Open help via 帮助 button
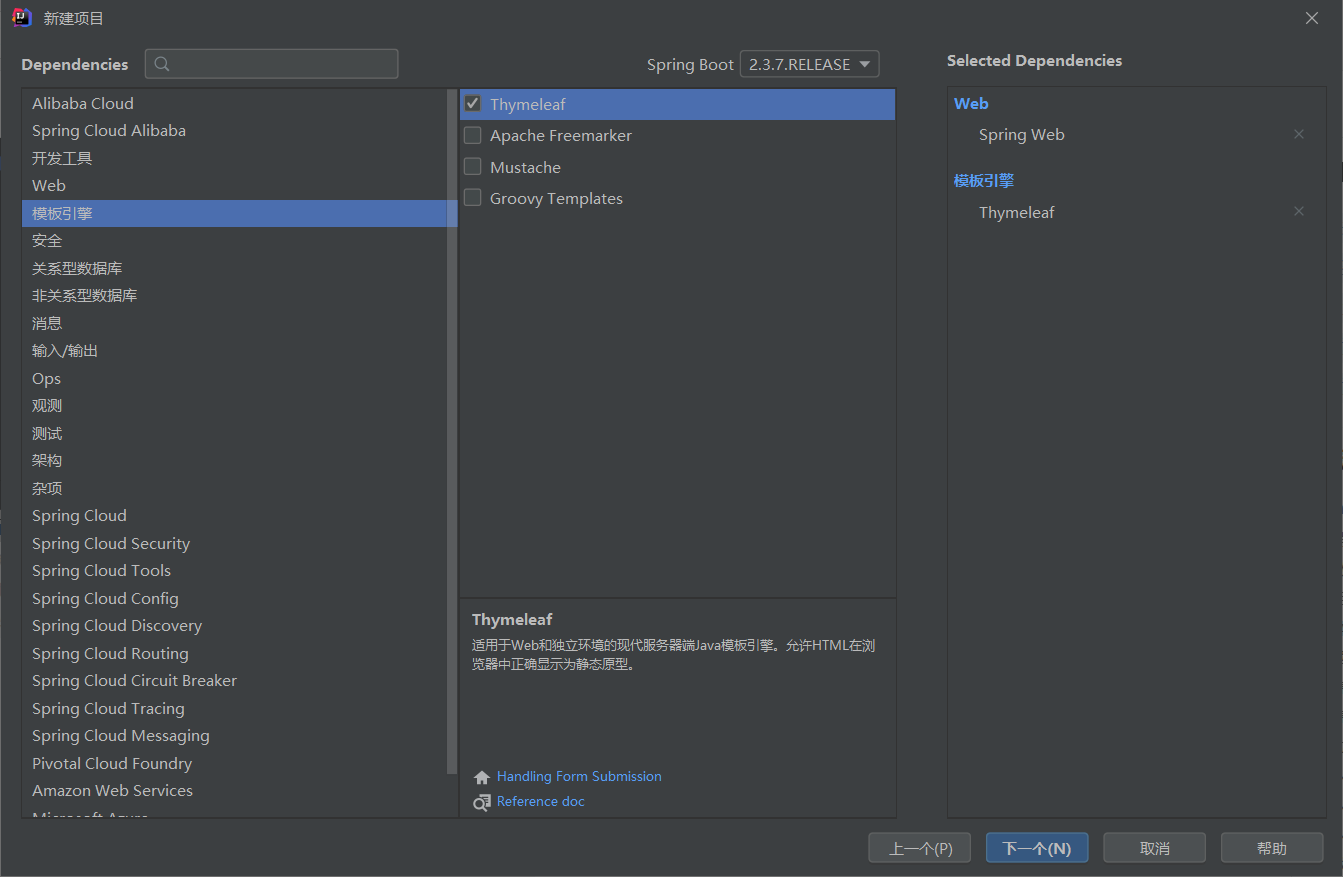The image size is (1343, 877). coord(1272,848)
